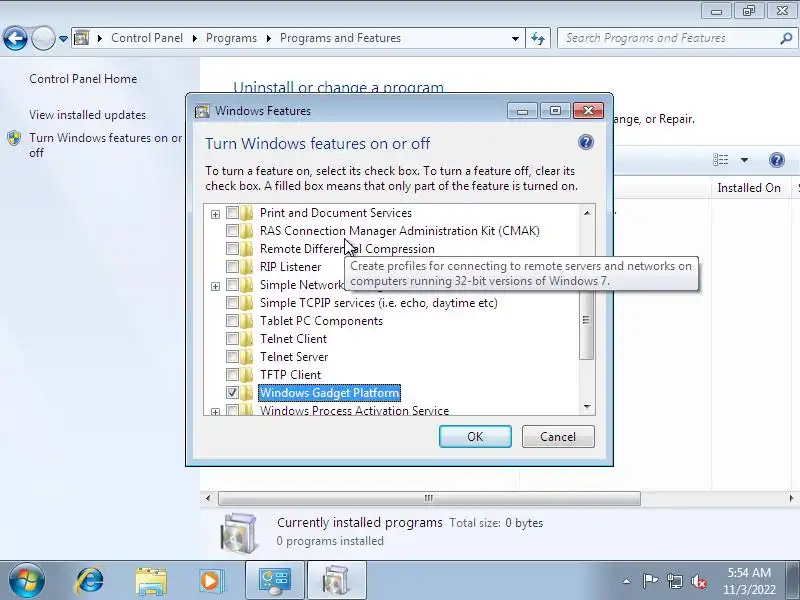Show hidden system tray icons
The image size is (800, 600).
(627, 581)
